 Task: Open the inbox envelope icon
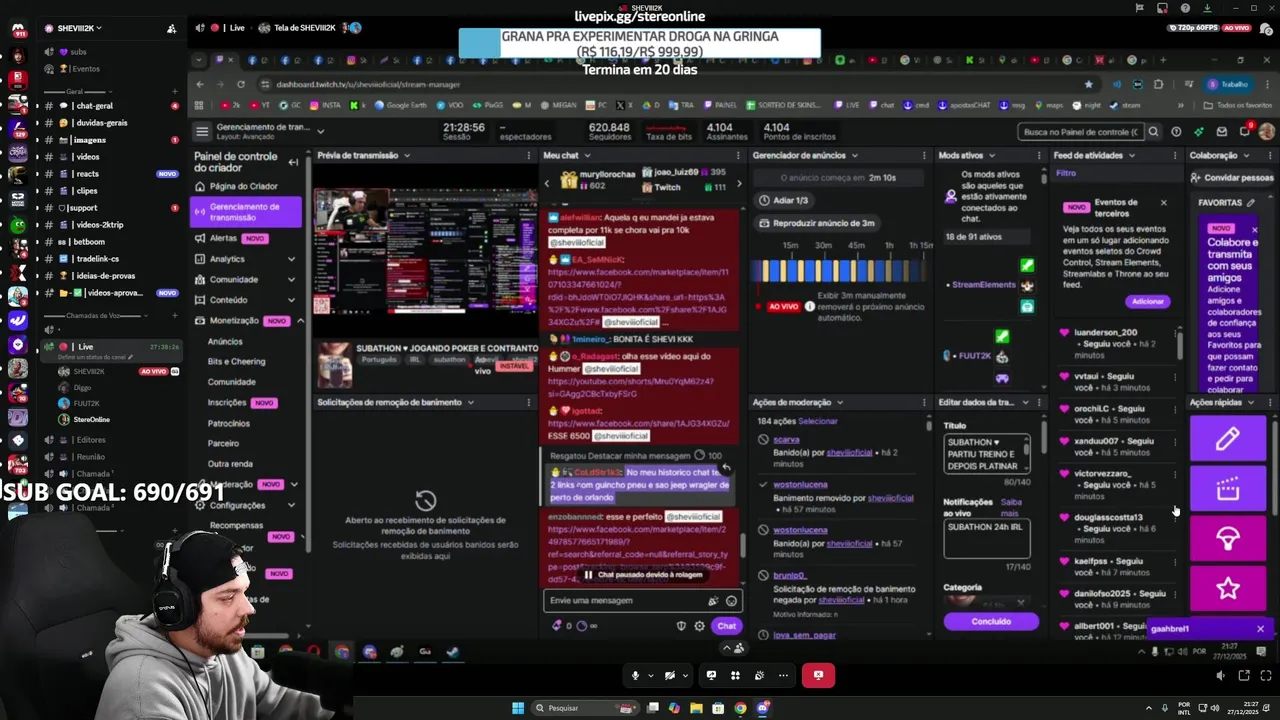point(1222,131)
